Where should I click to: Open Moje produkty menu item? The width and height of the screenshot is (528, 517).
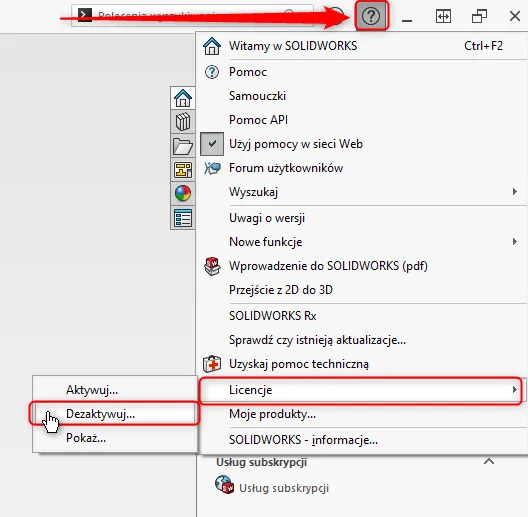[x=362, y=414]
